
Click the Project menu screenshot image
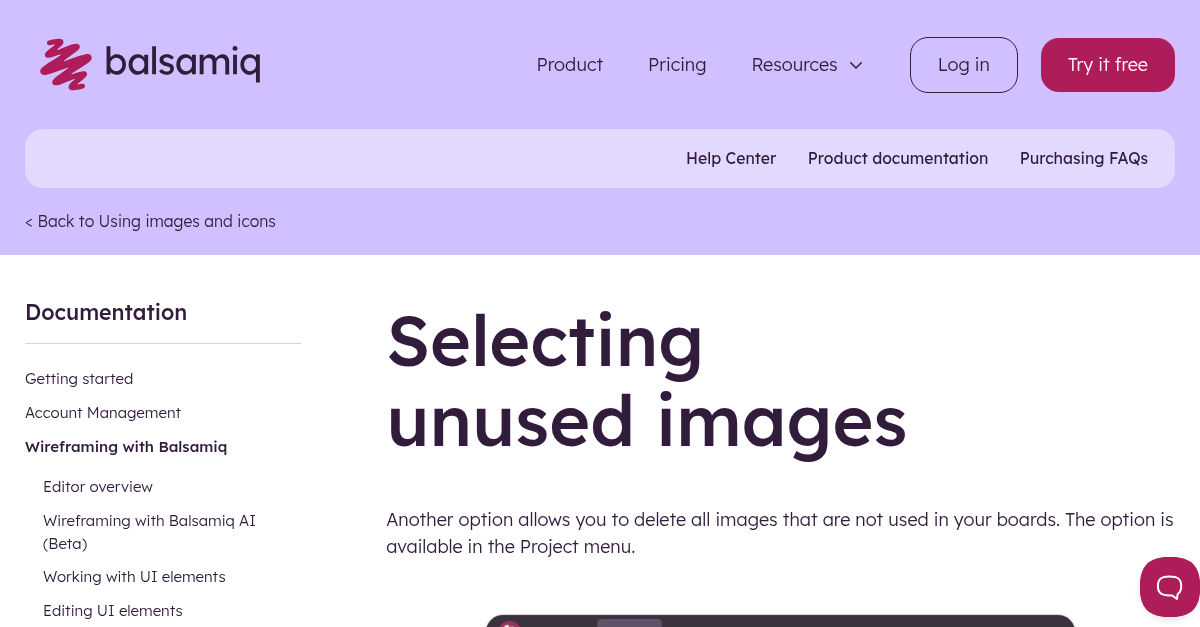tap(780, 621)
